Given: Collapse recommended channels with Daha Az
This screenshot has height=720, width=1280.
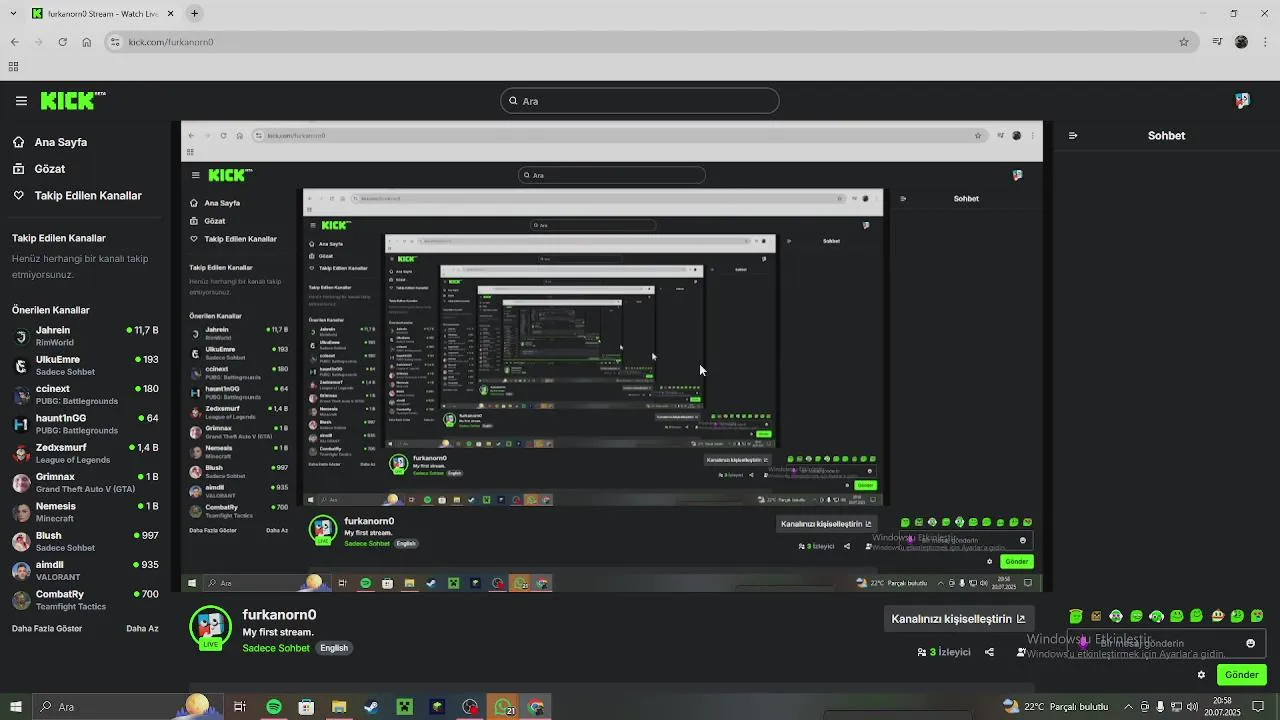Looking at the screenshot, I should point(142,629).
